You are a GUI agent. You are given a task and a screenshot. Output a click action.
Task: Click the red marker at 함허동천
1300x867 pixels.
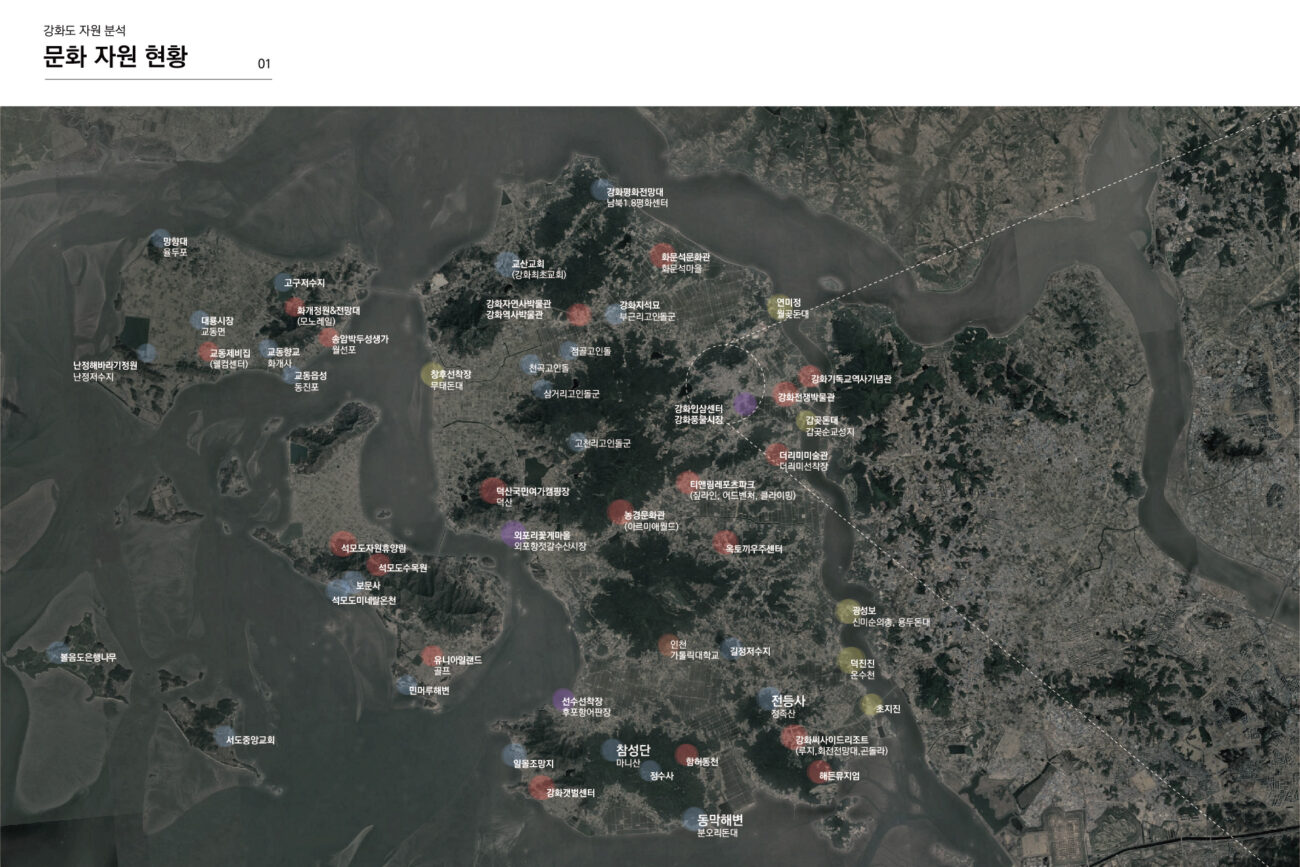(x=686, y=755)
